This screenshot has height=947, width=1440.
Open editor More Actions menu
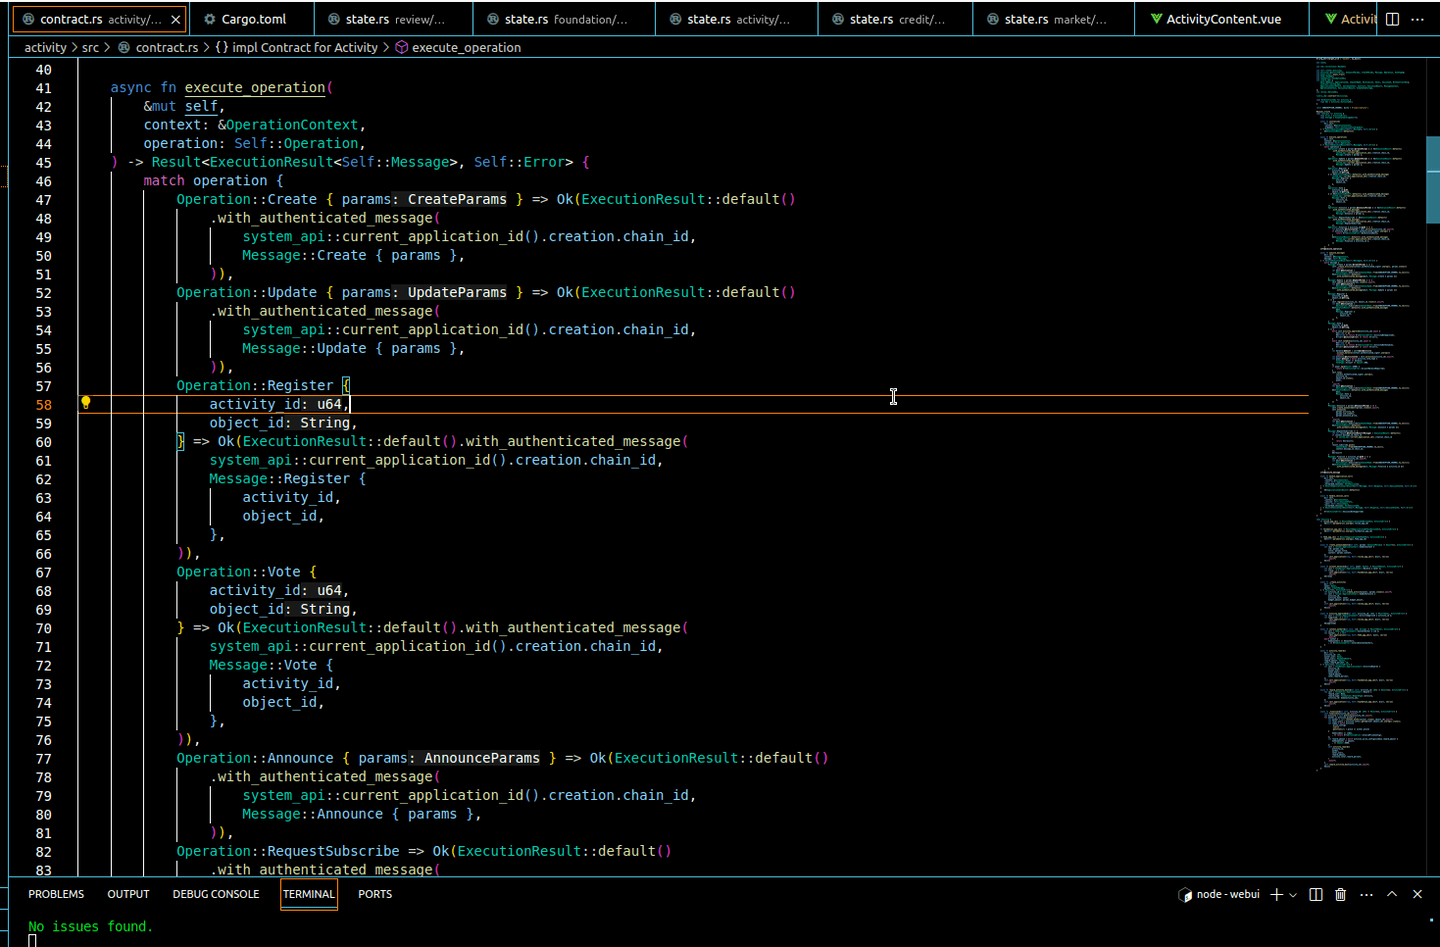tap(1417, 19)
